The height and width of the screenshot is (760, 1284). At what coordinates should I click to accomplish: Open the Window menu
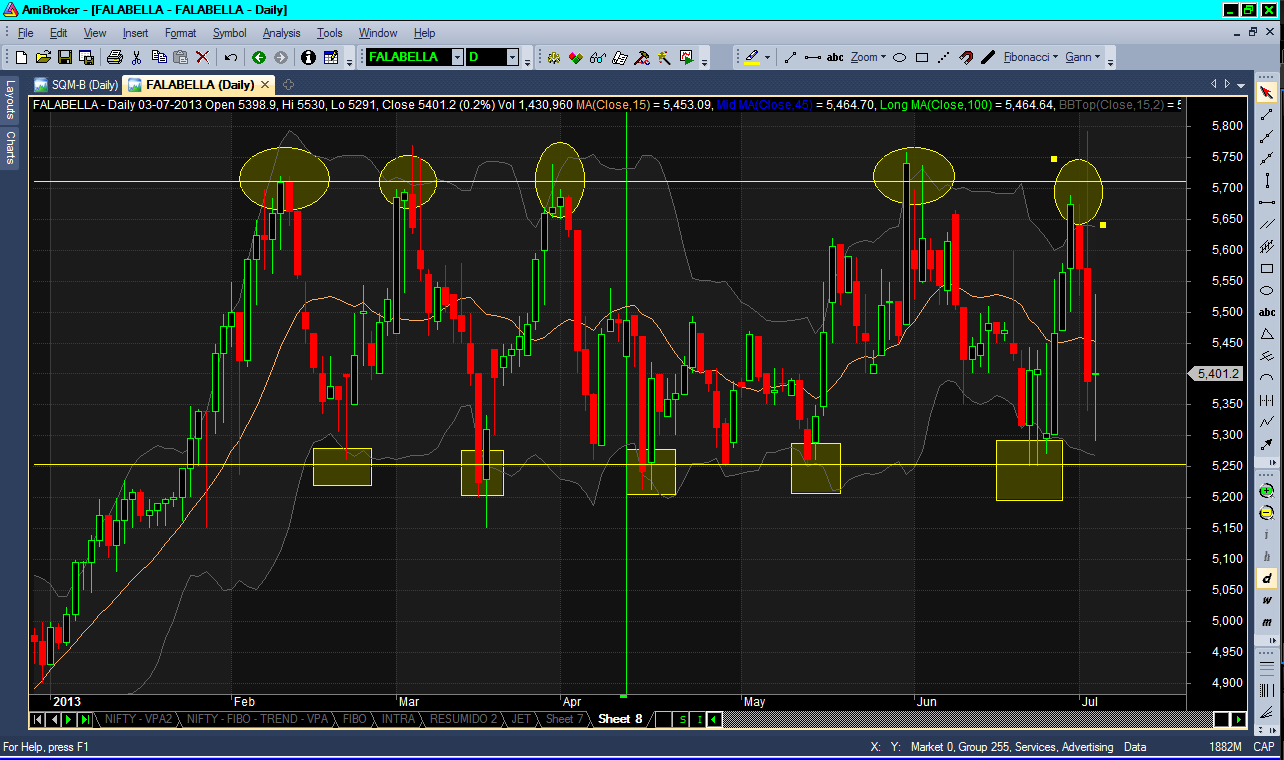(378, 33)
